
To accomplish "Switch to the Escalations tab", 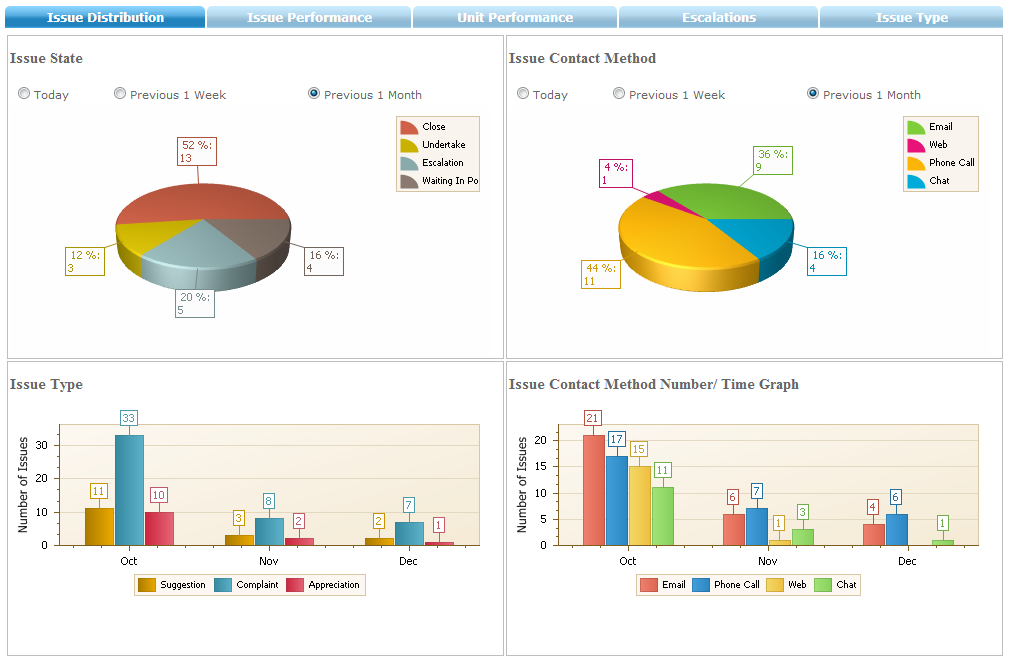I will click(718, 16).
